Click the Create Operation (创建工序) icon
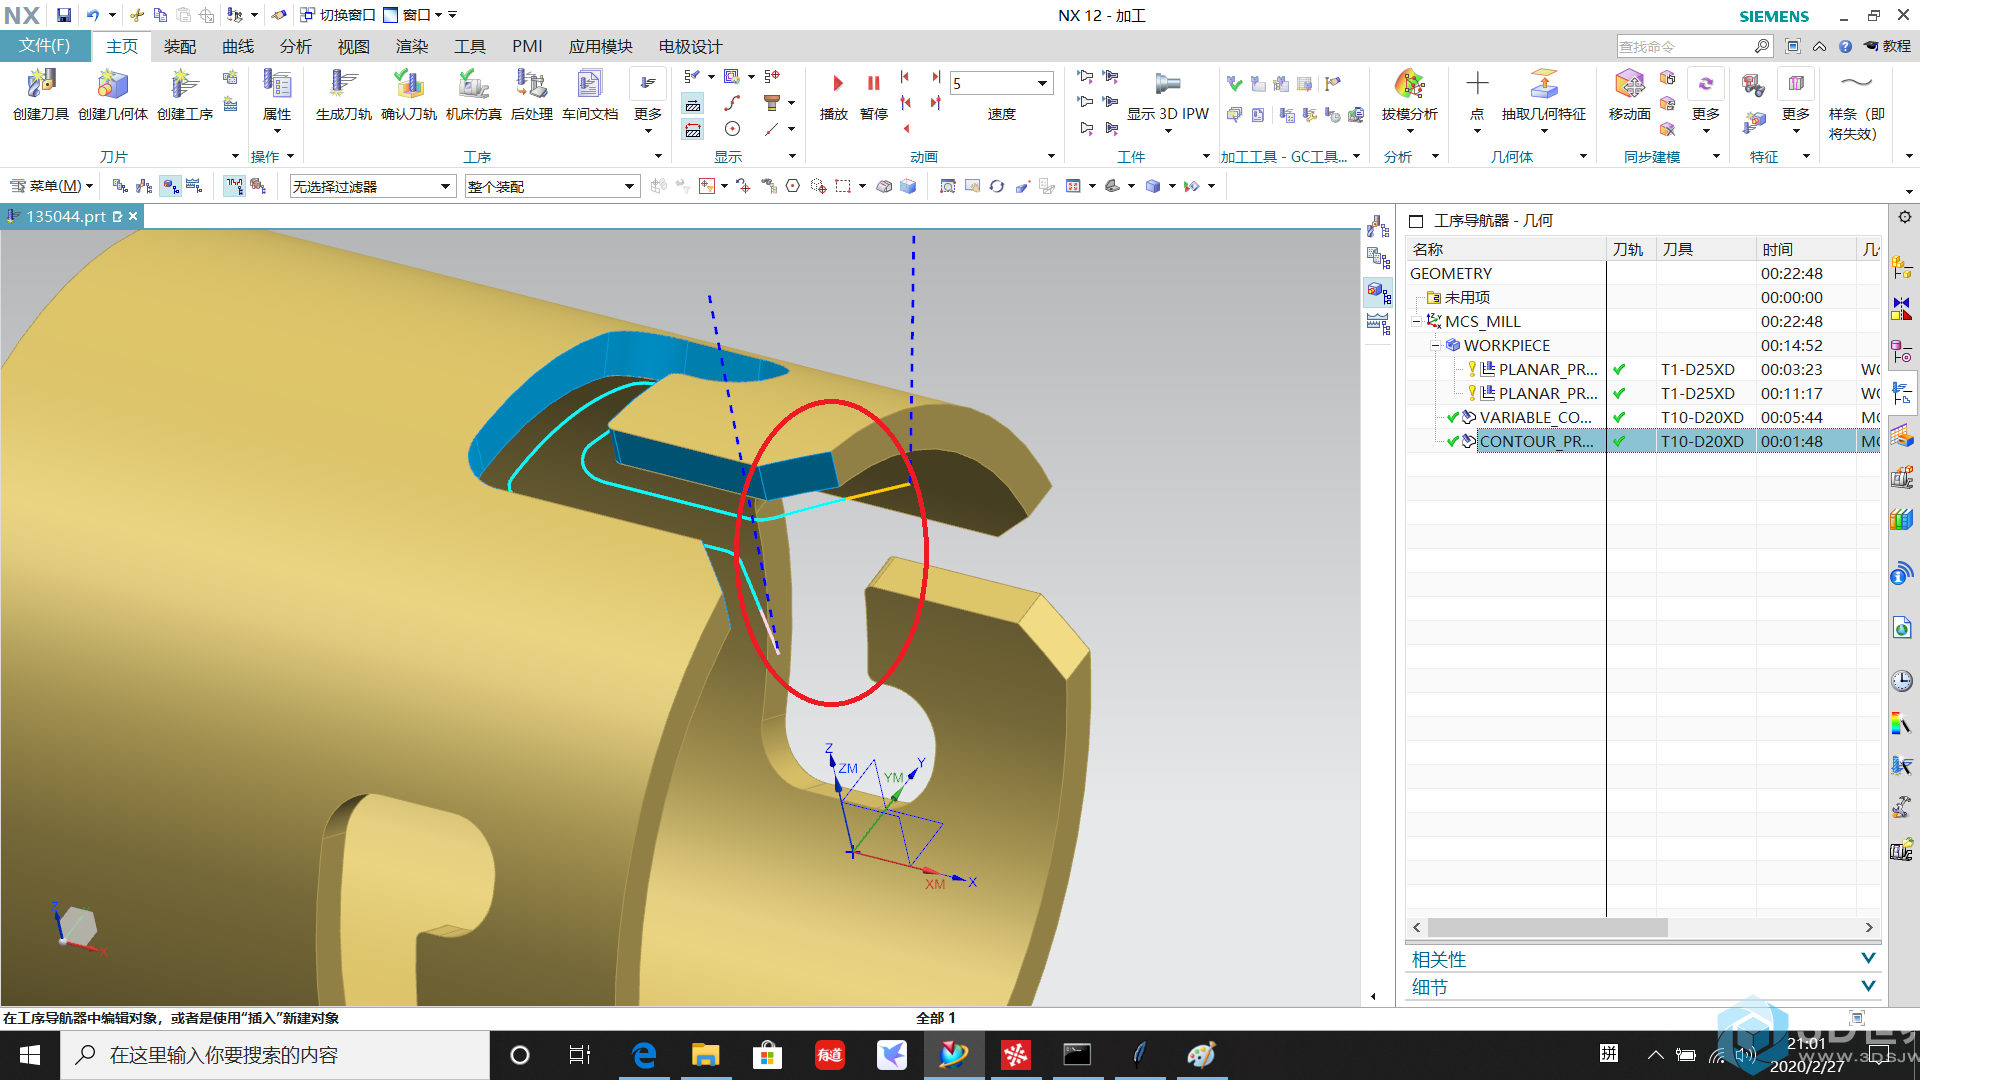2000x1089 pixels. 185,95
